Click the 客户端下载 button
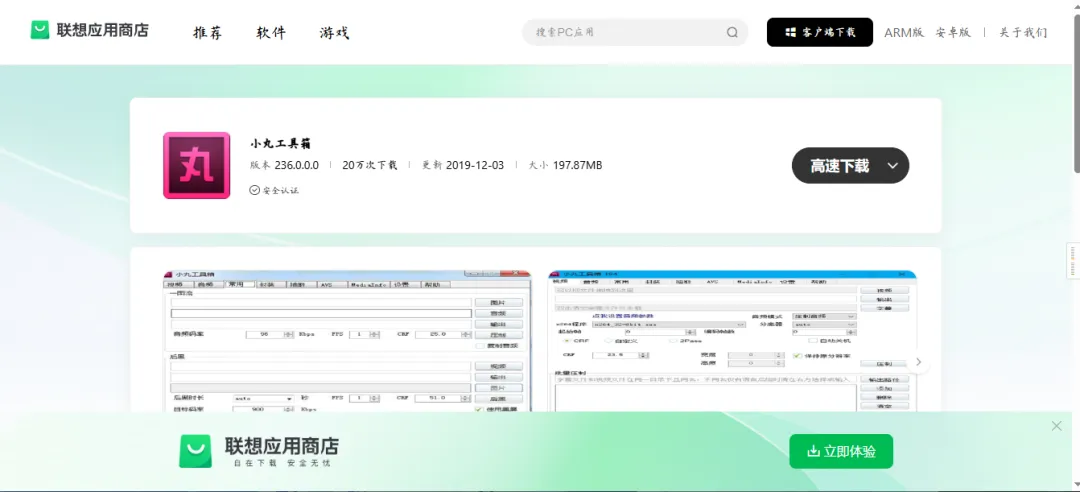This screenshot has width=1080, height=492. (820, 32)
